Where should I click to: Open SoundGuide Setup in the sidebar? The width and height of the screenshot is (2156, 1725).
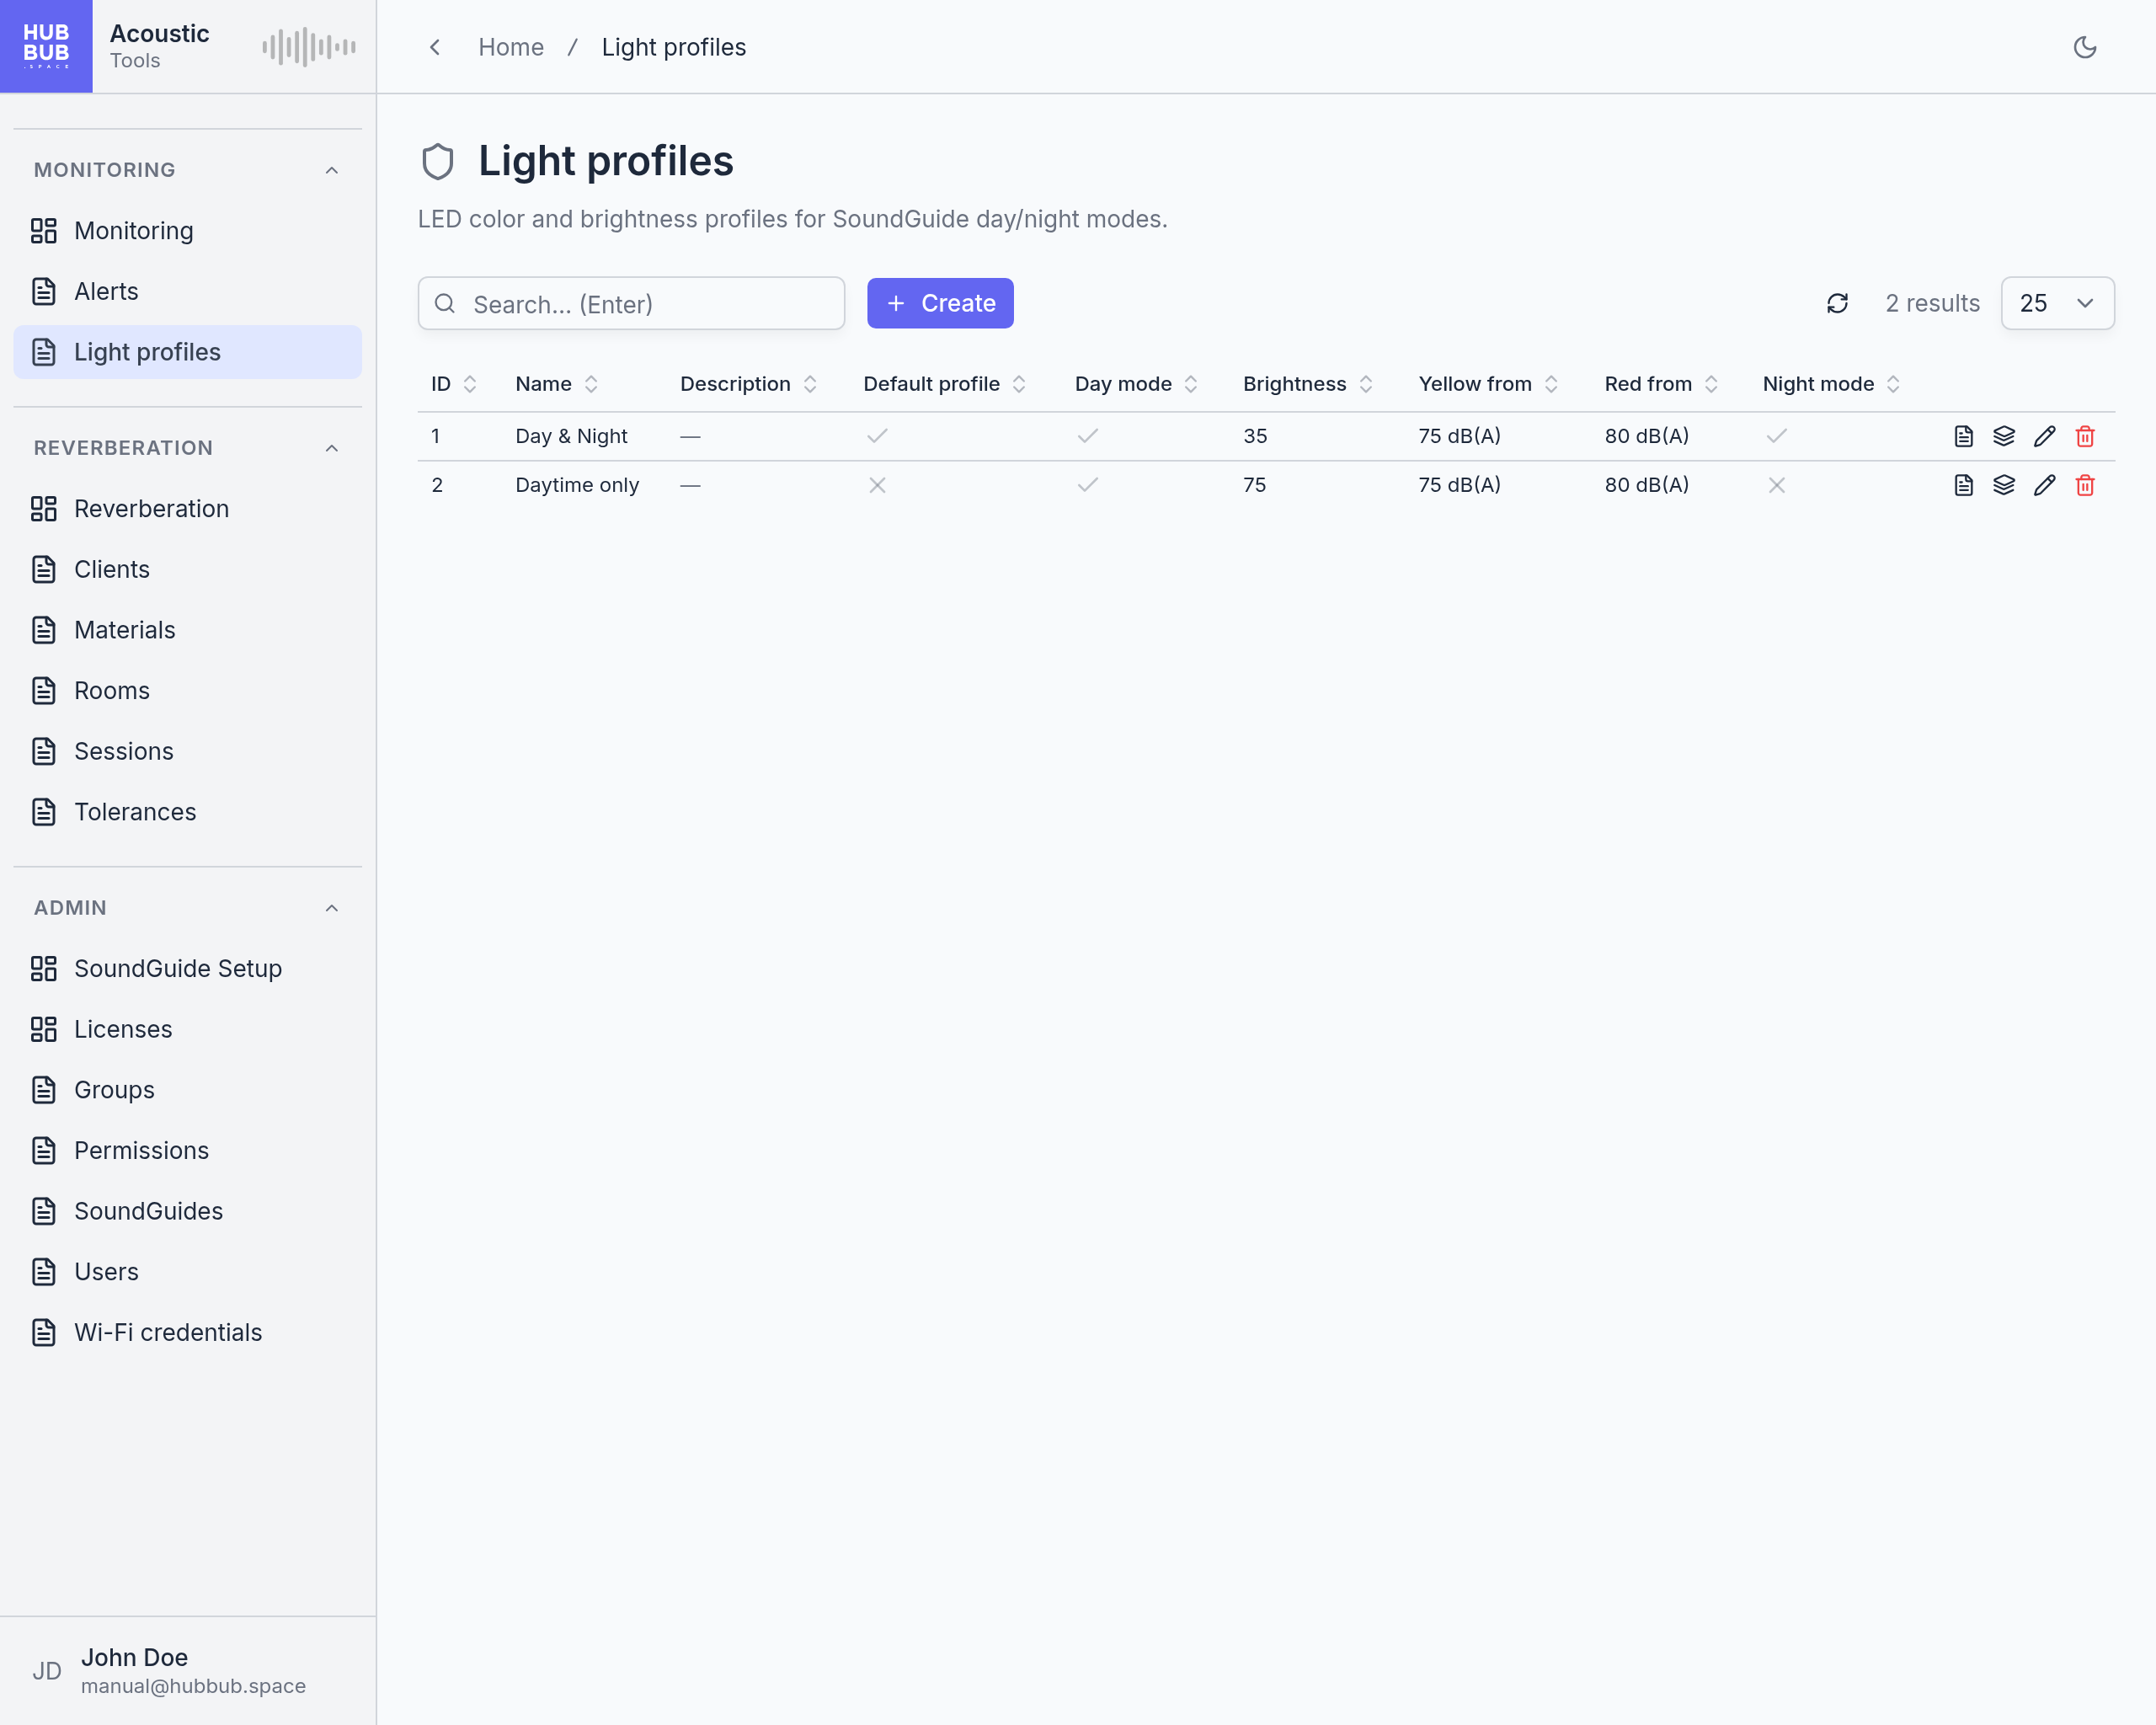[188, 968]
